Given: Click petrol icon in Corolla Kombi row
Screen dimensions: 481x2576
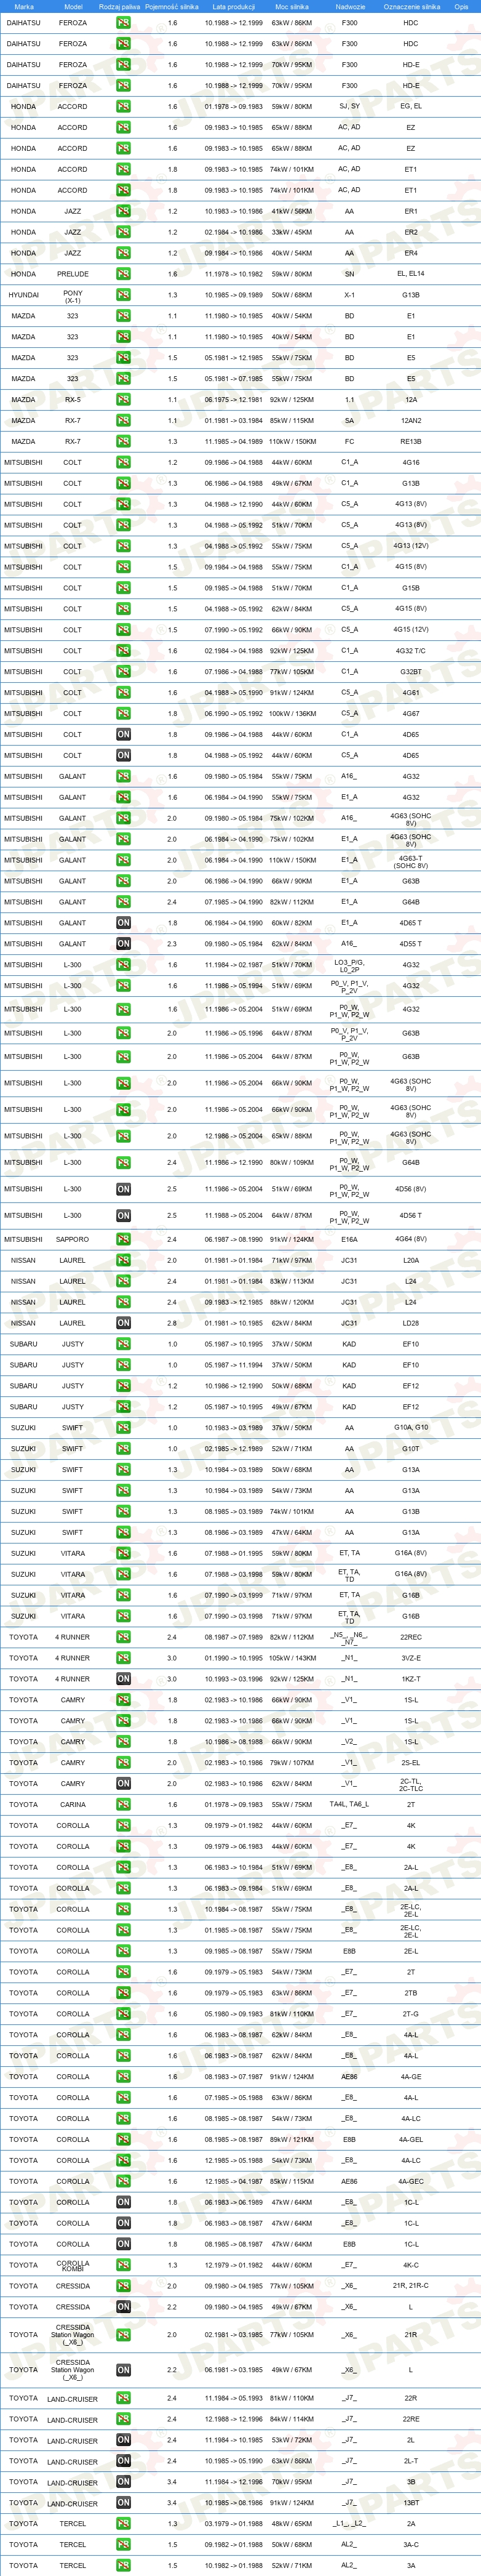Looking at the screenshot, I should pyautogui.click(x=123, y=2266).
